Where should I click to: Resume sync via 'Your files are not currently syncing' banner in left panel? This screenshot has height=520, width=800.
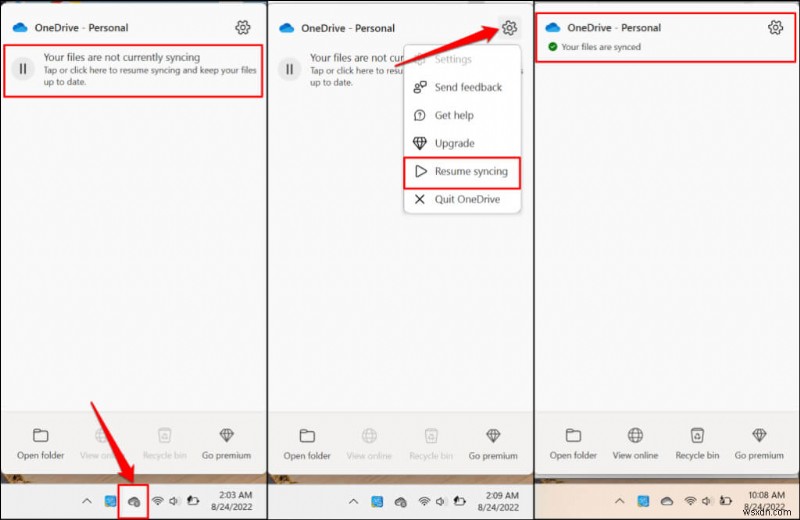pos(133,70)
